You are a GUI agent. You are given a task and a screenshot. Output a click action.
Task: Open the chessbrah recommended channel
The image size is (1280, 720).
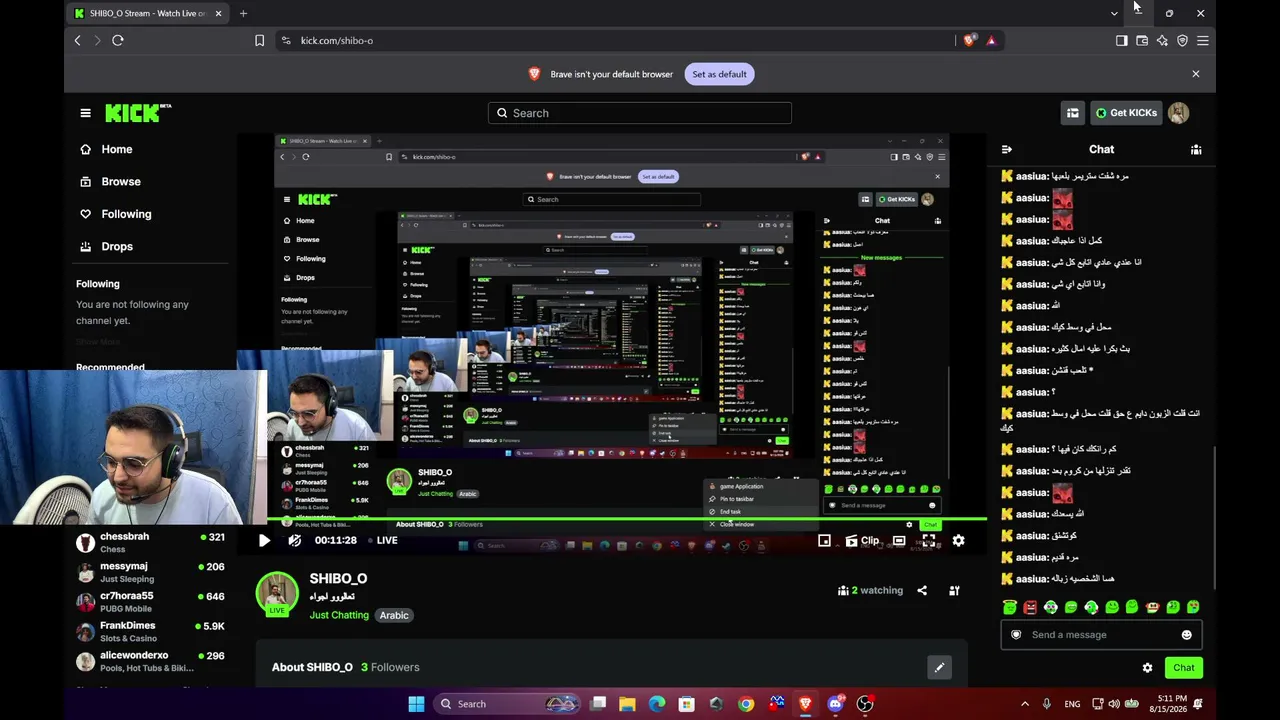[x=152, y=542]
